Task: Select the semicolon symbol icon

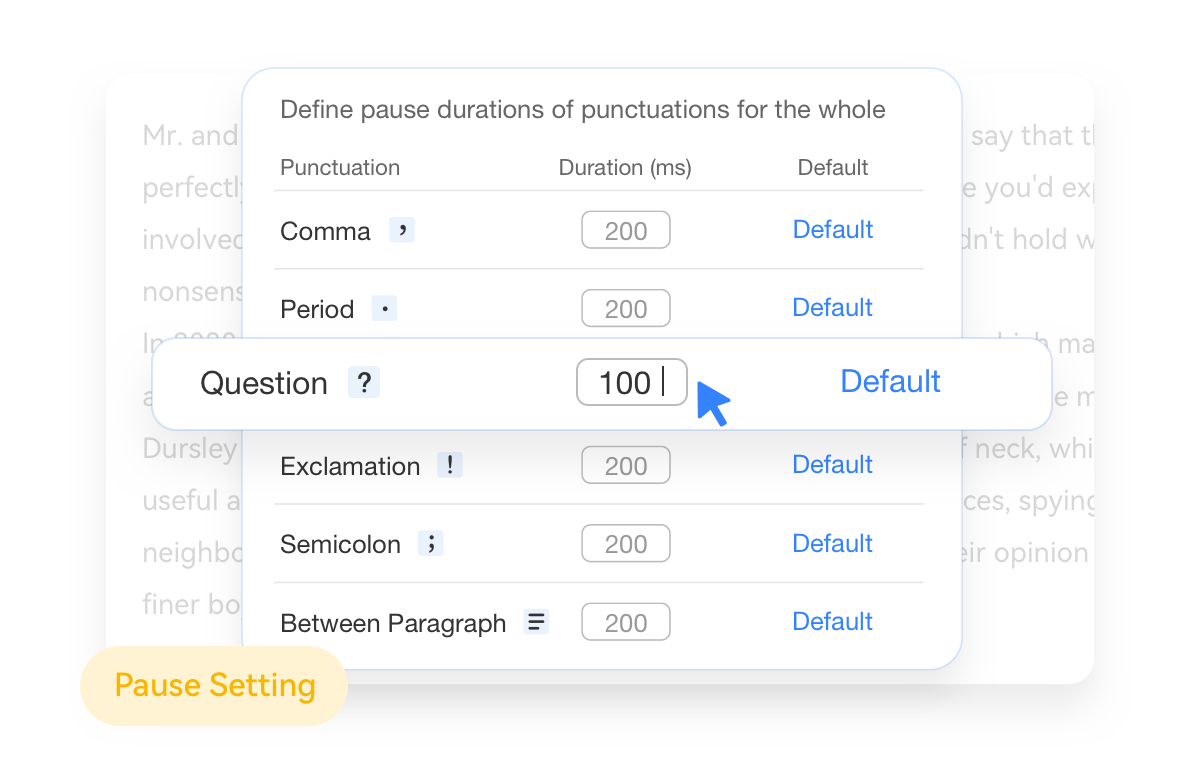Action: tap(432, 543)
